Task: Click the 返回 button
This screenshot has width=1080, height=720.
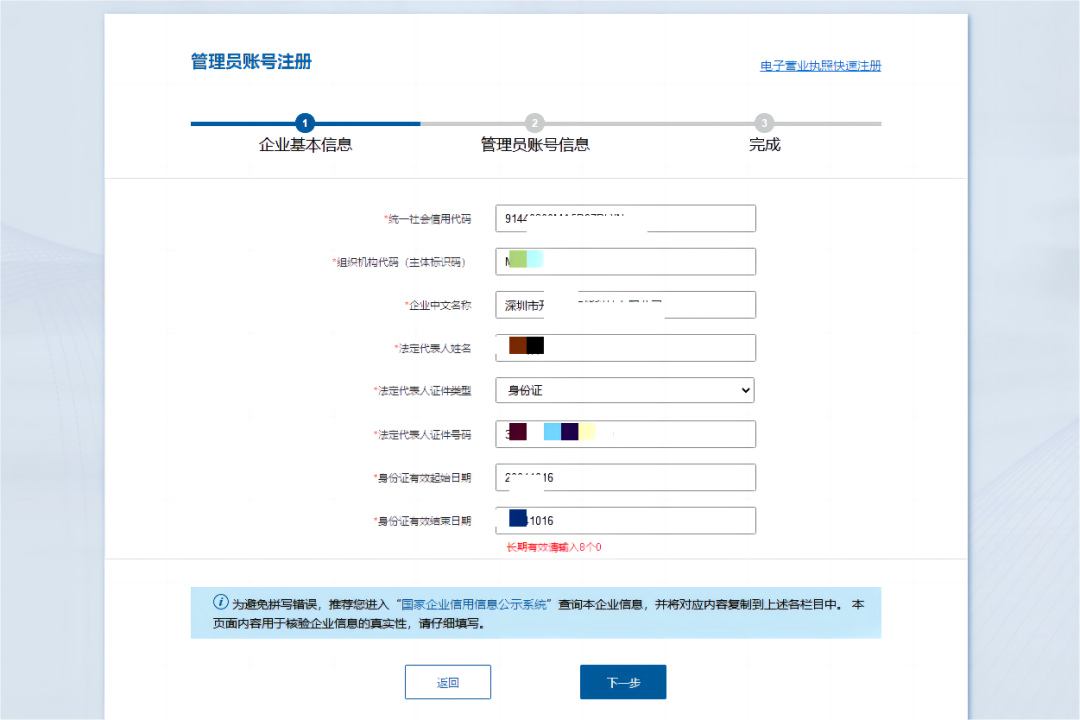Action: click(x=447, y=681)
